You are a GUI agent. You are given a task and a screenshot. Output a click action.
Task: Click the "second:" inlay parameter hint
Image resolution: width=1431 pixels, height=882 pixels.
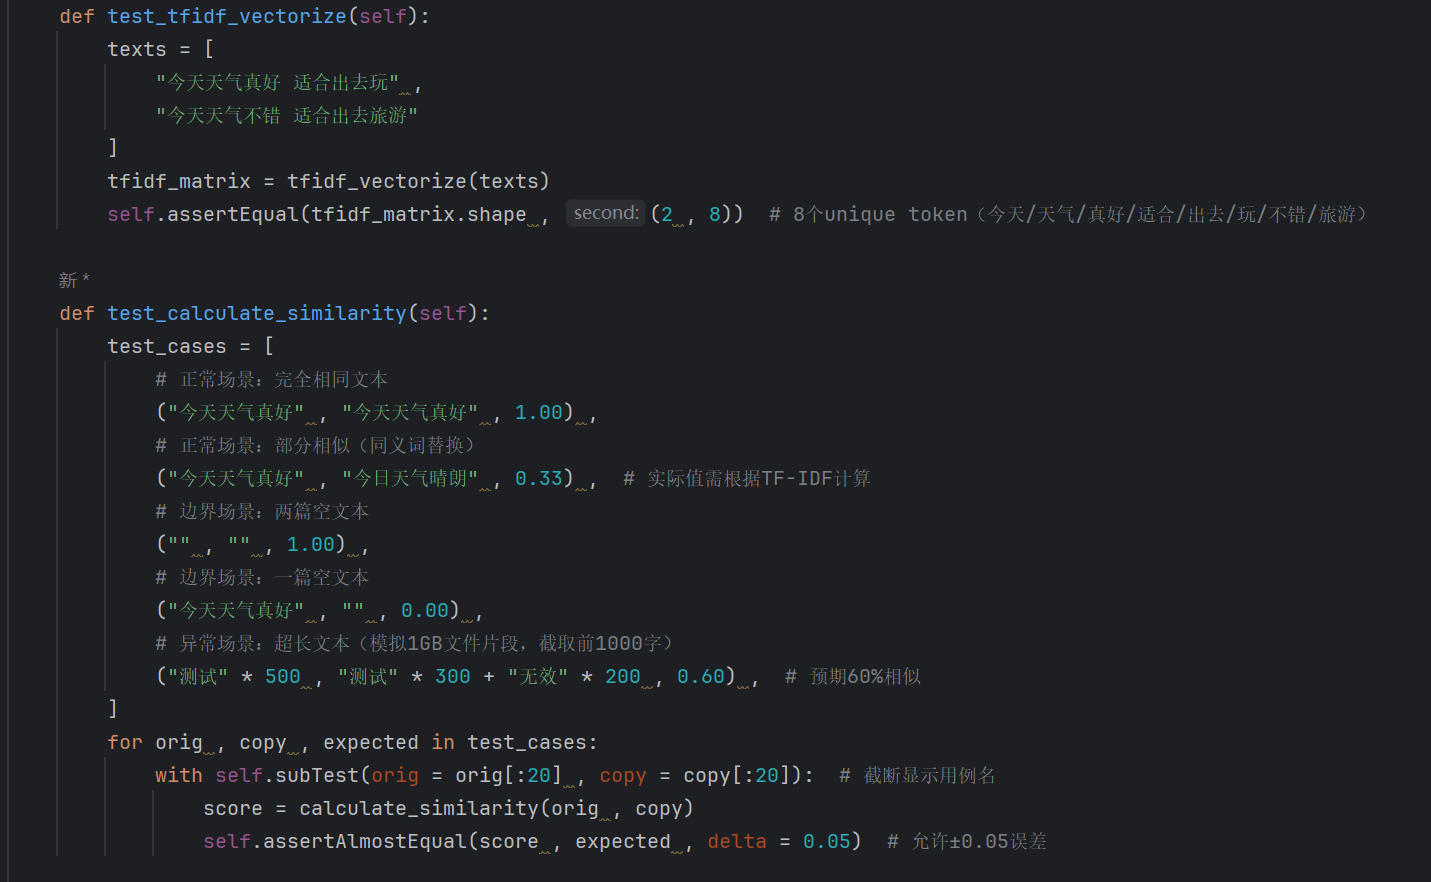pos(606,213)
